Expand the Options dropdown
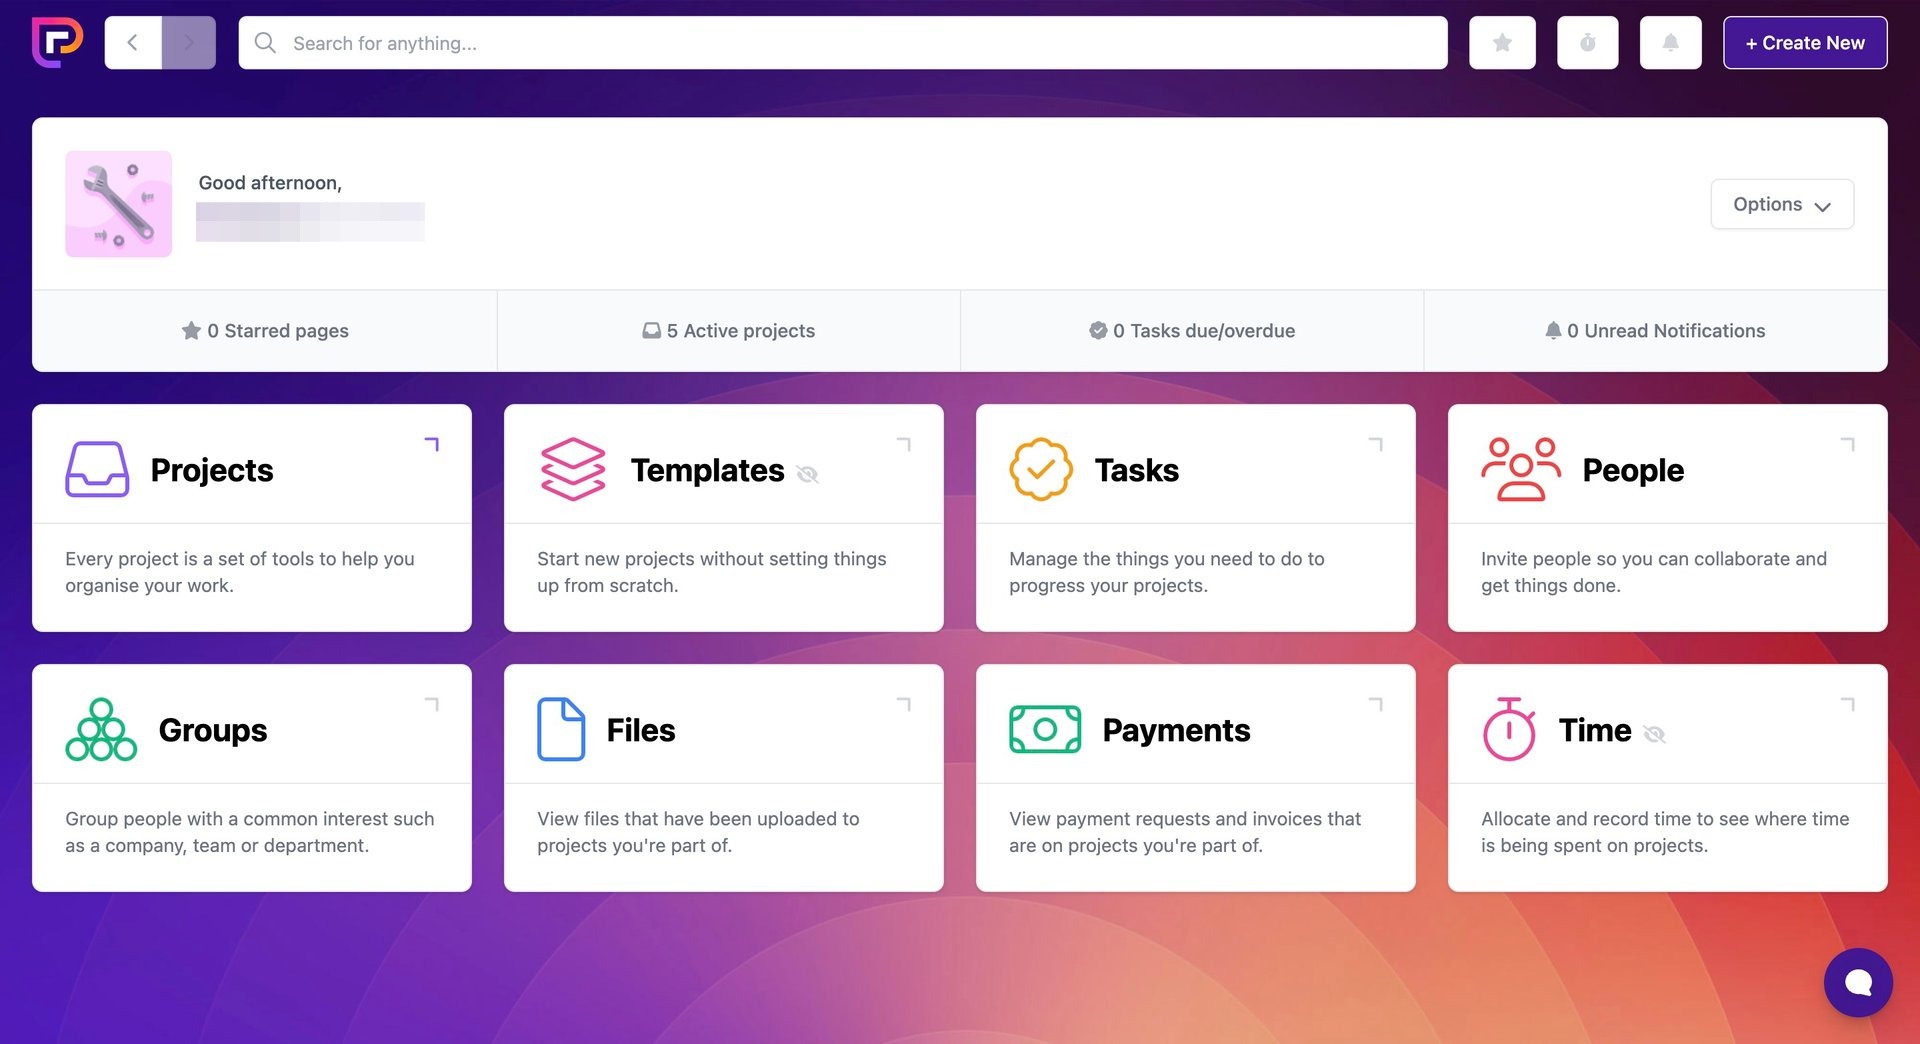 click(1782, 204)
